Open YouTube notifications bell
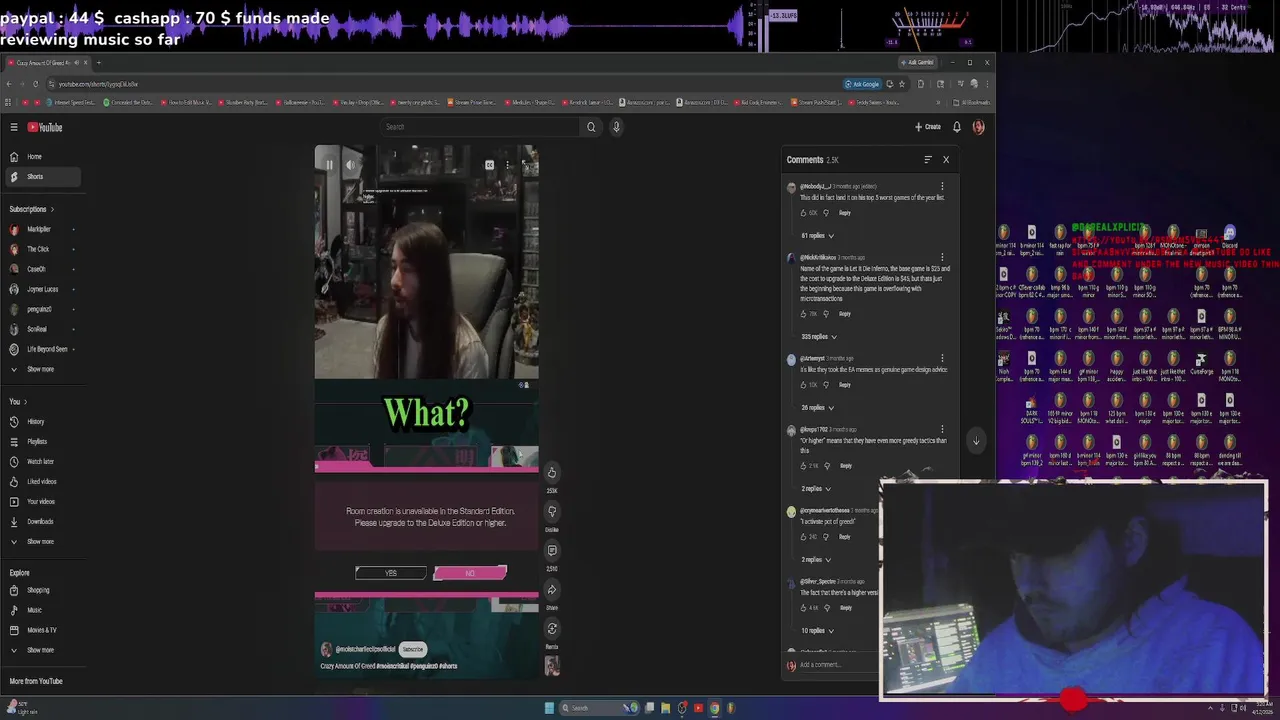1280x720 pixels. (957, 127)
